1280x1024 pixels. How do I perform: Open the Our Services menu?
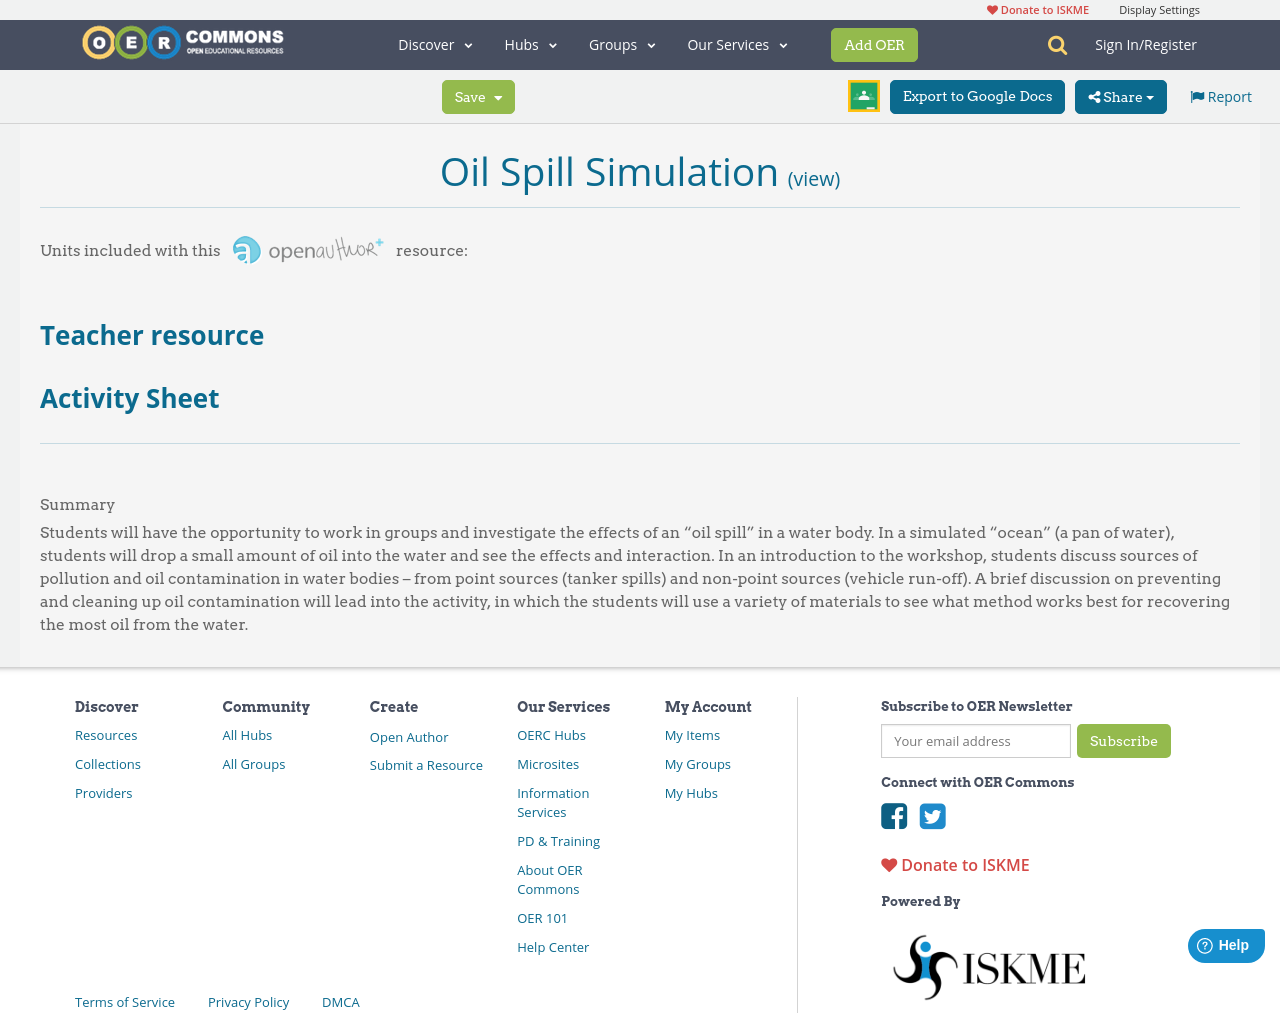coord(737,44)
